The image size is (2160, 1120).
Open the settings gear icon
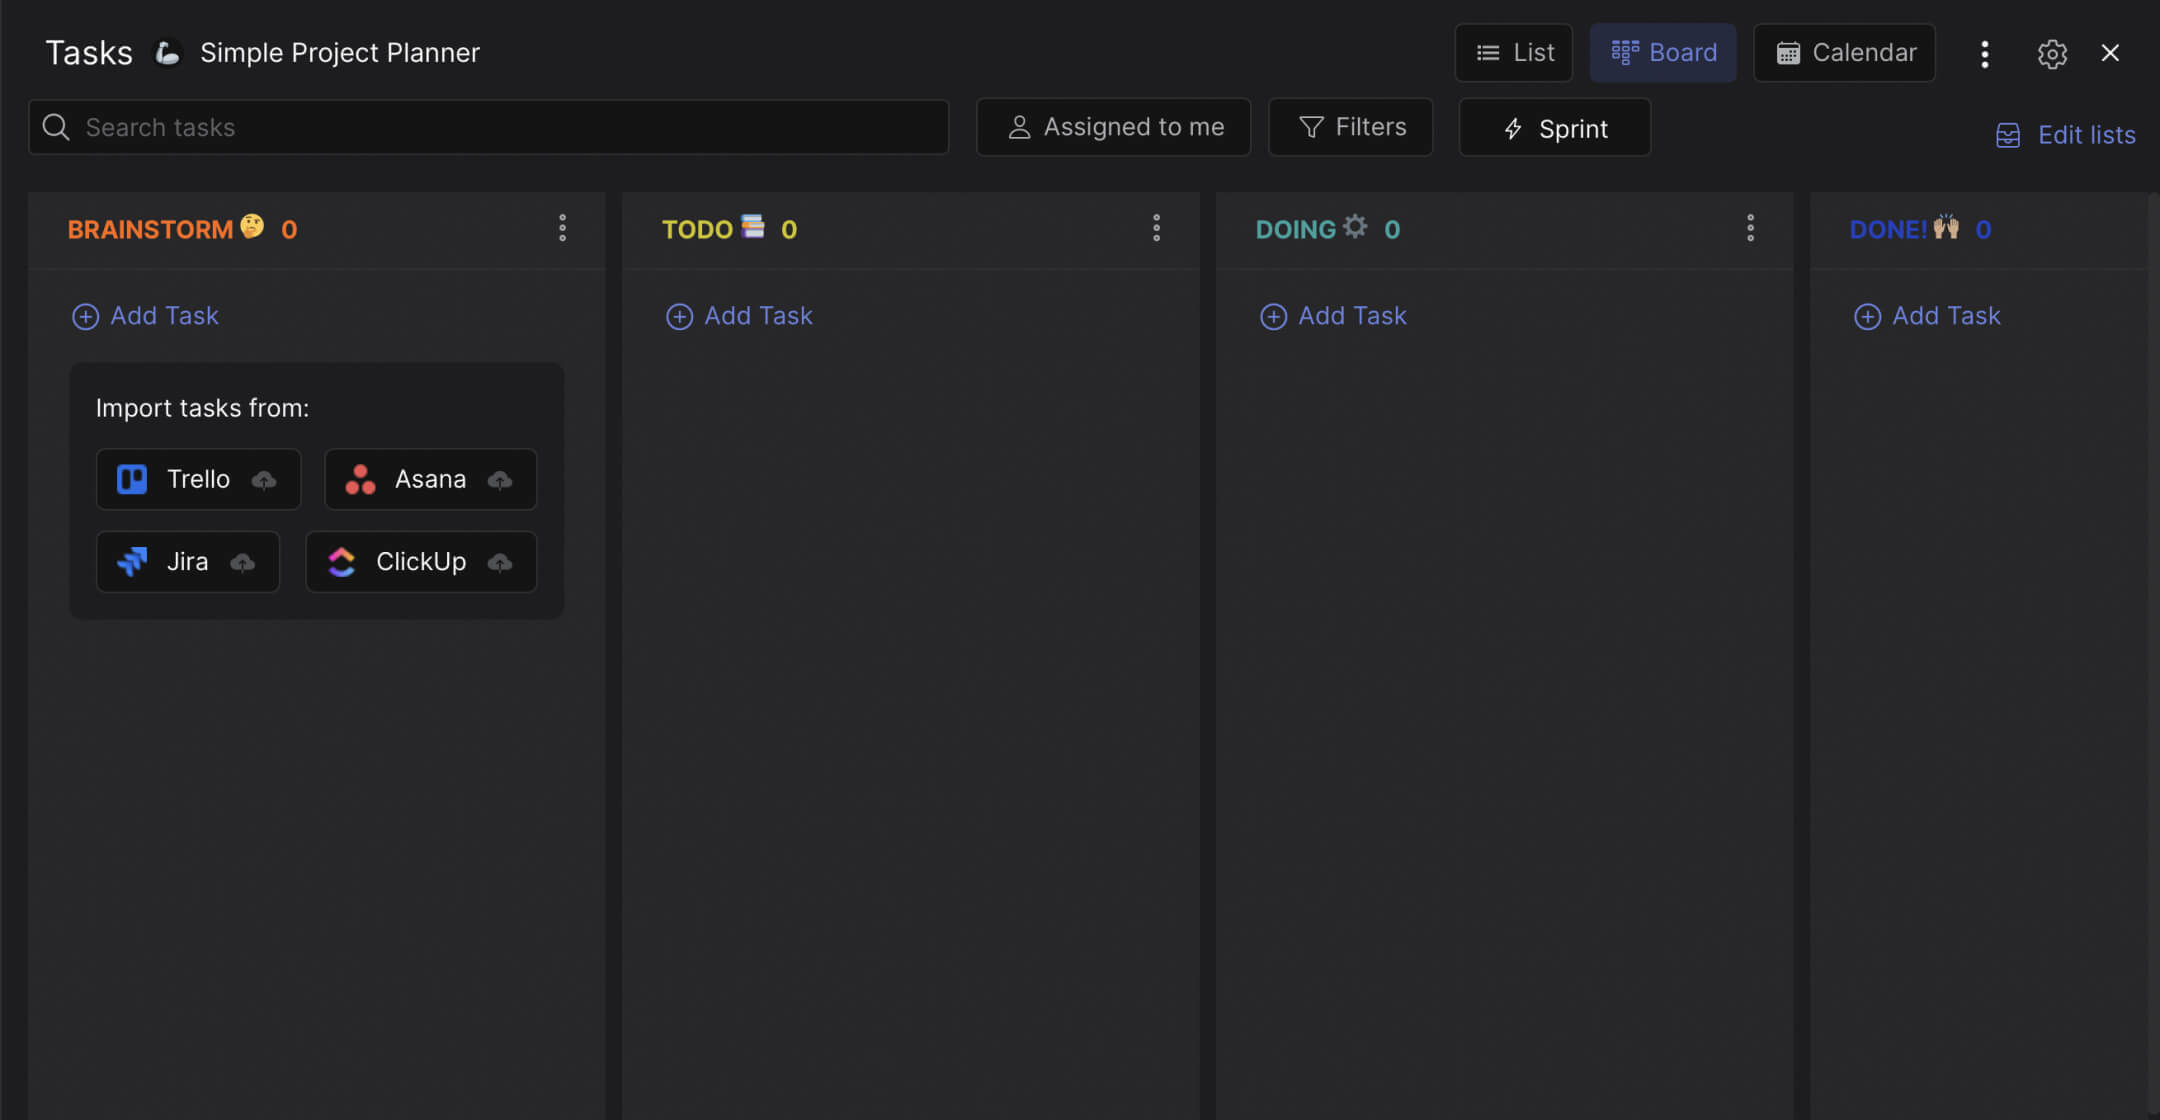(2053, 53)
